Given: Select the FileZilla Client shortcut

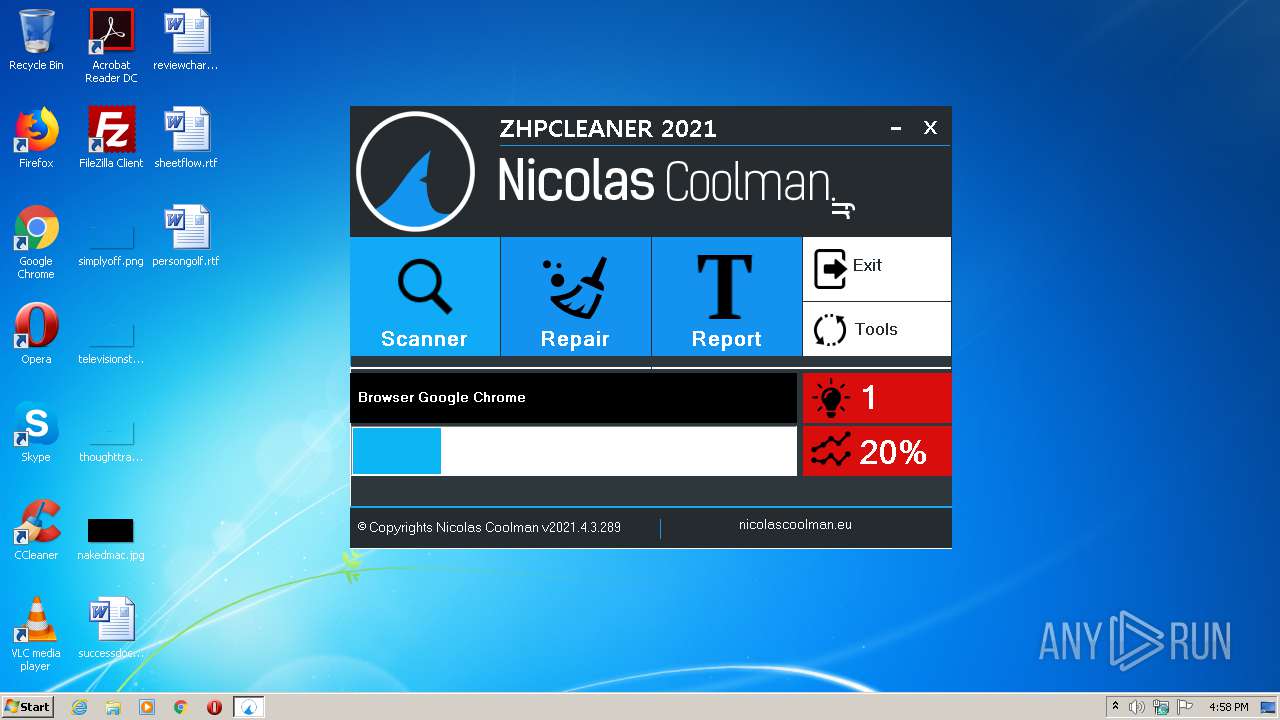Looking at the screenshot, I should coord(111,138).
